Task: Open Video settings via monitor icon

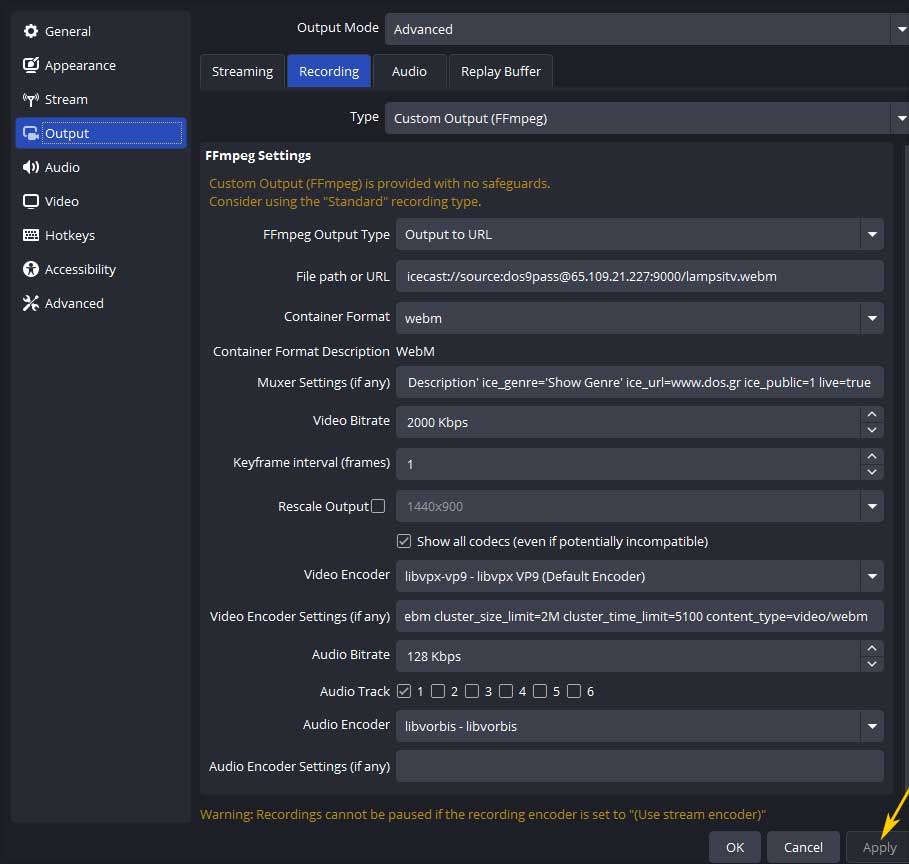Action: tap(31, 201)
